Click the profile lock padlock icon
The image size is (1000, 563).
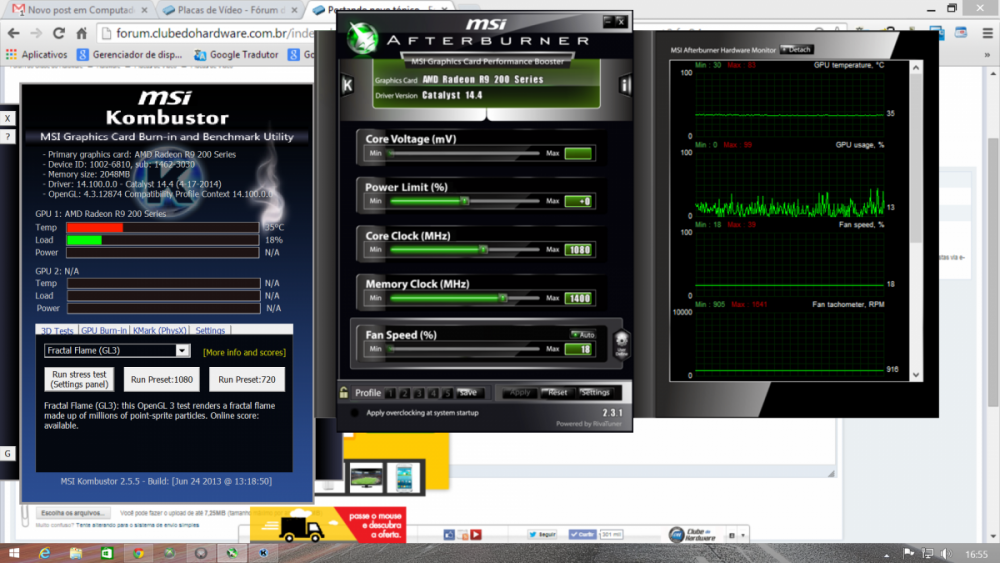coord(344,393)
